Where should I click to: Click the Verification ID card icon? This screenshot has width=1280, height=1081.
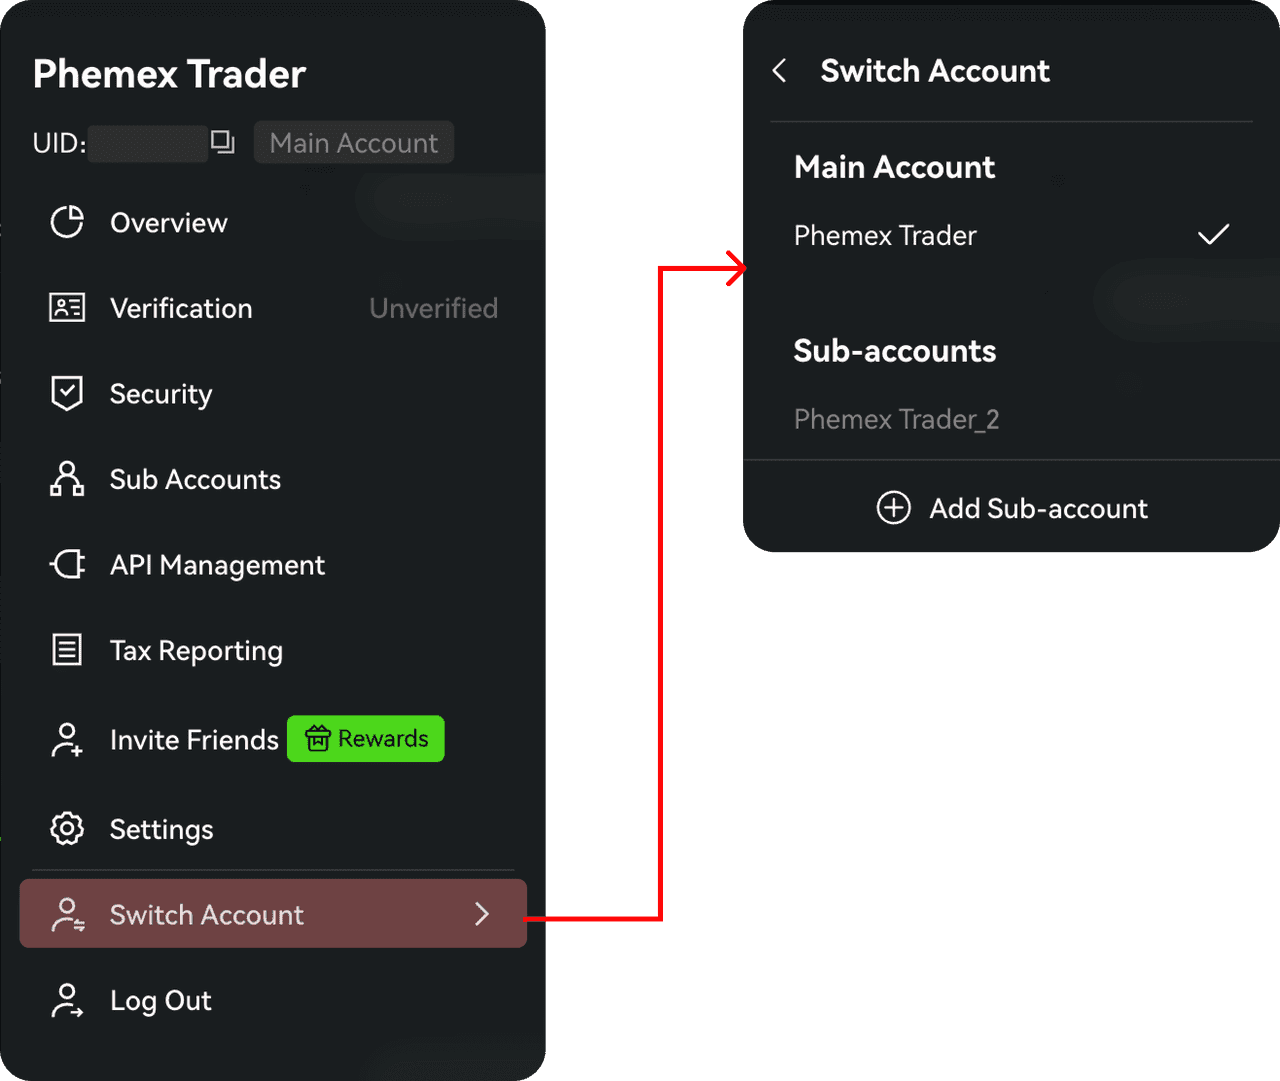click(67, 308)
